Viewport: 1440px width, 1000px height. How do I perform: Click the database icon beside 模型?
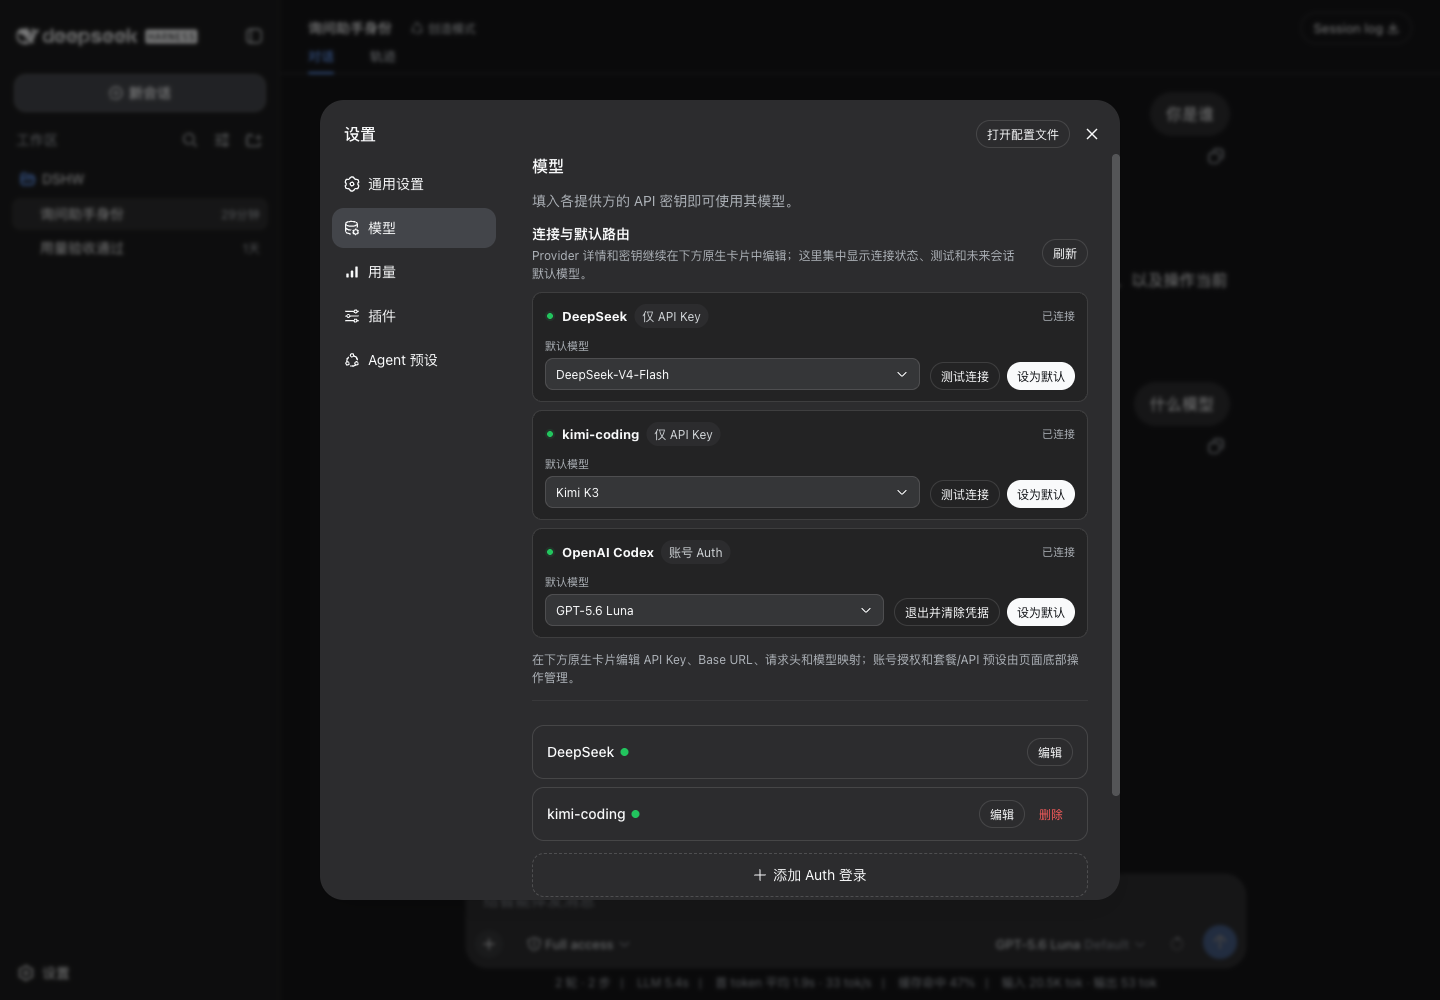(352, 228)
